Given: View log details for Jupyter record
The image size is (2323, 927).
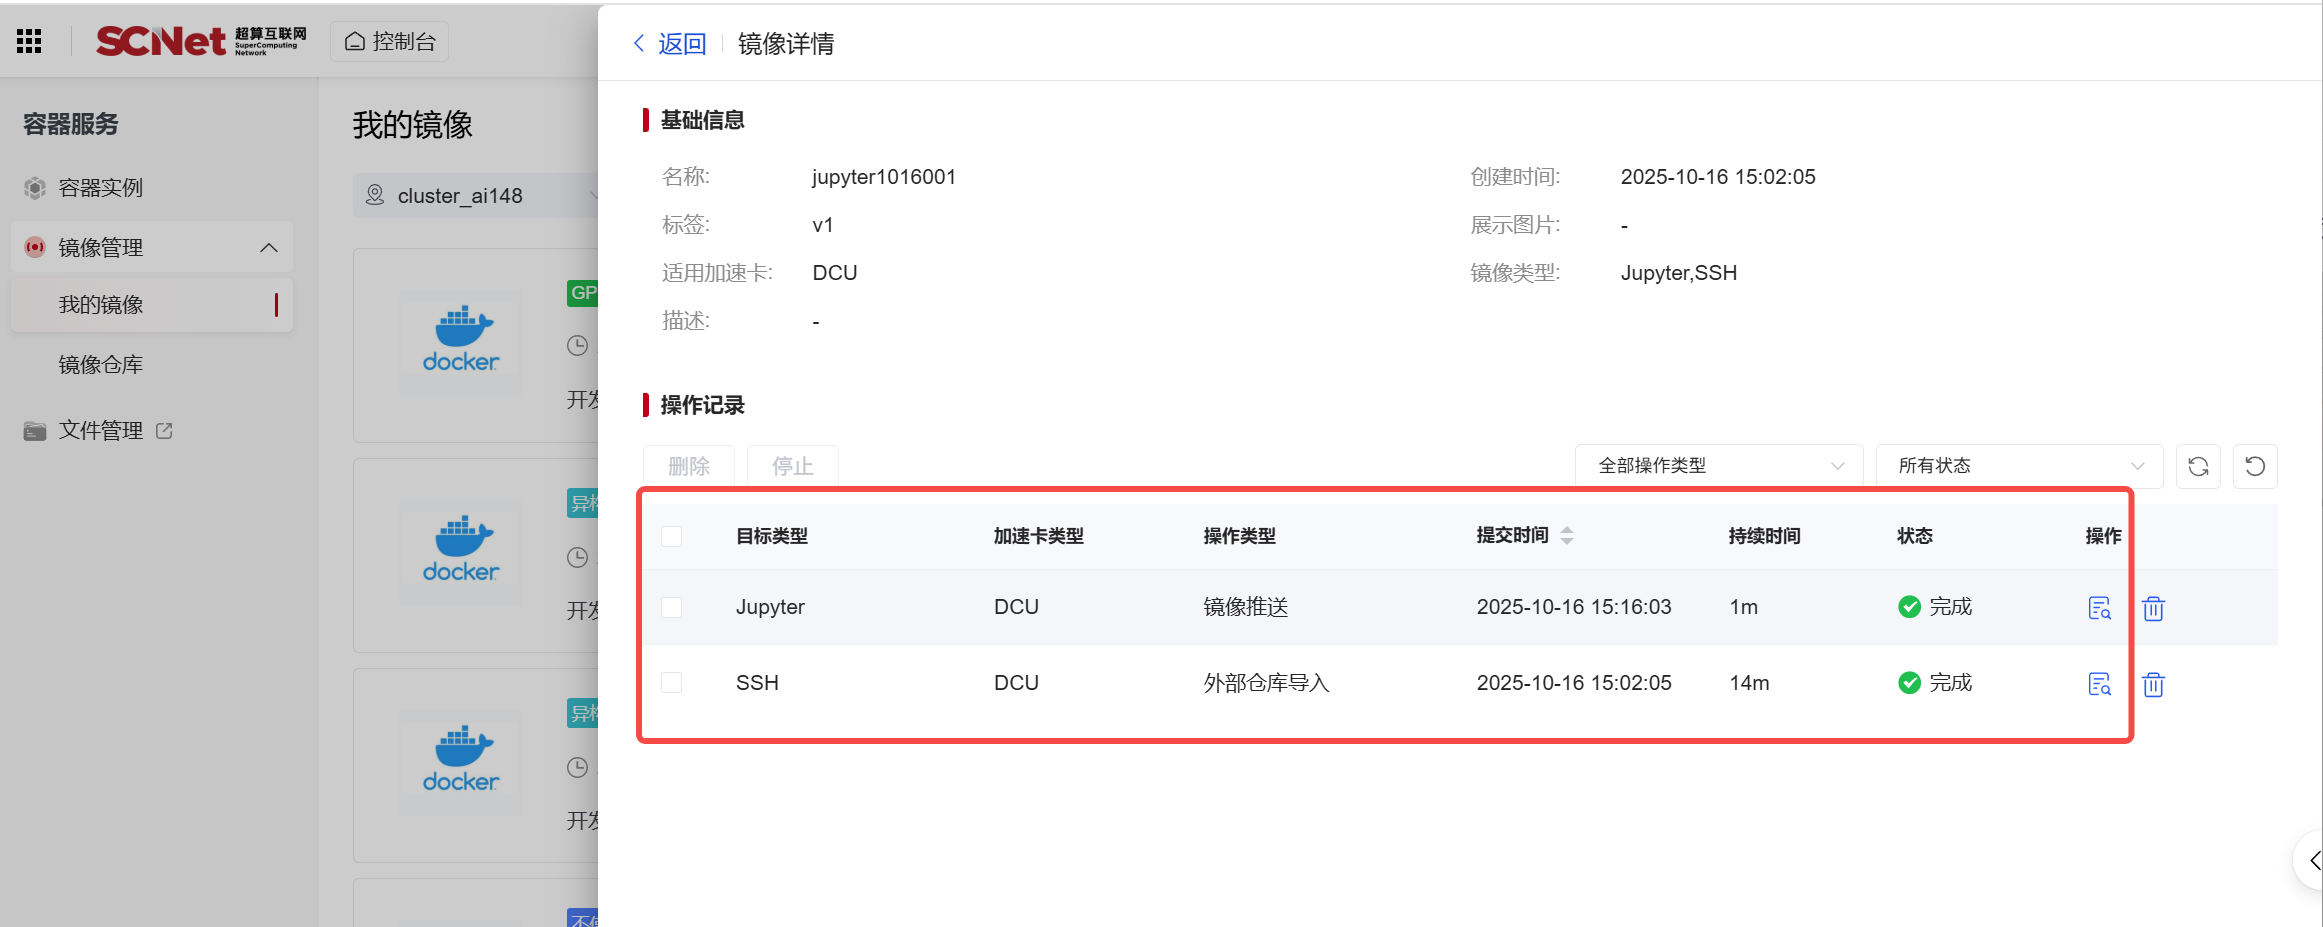Looking at the screenshot, I should (2099, 608).
